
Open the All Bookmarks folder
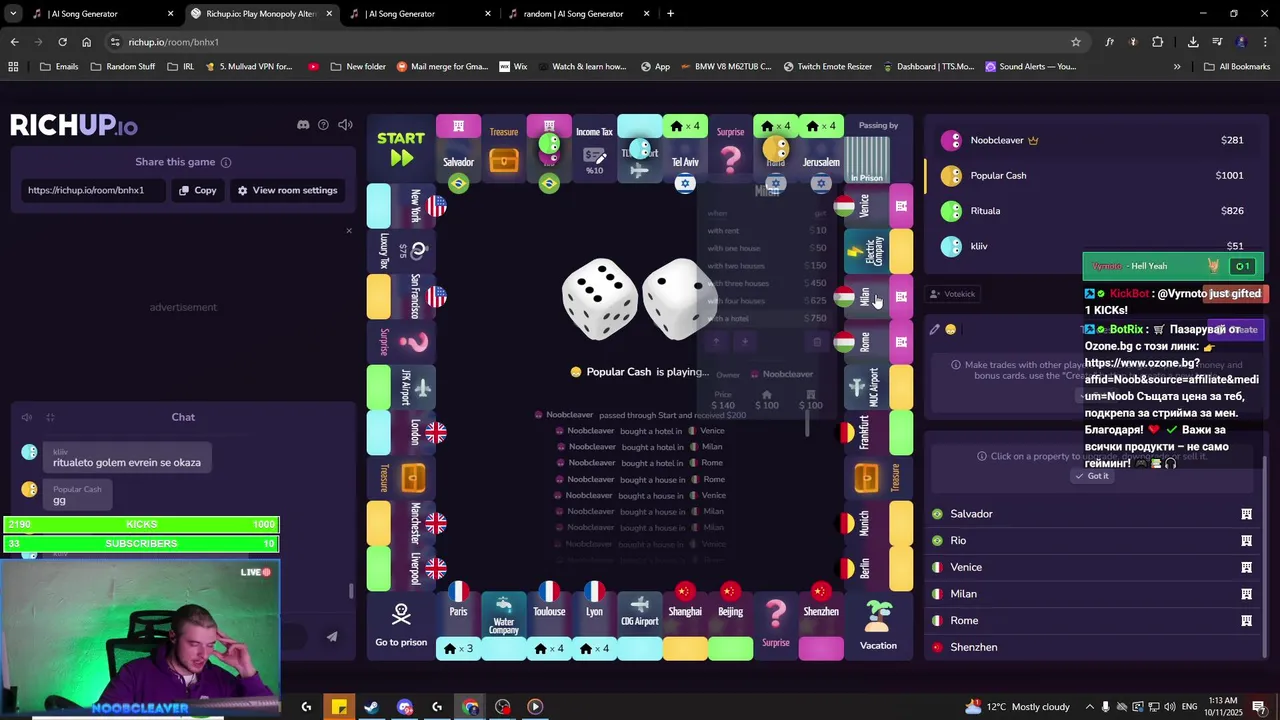pos(1237,67)
